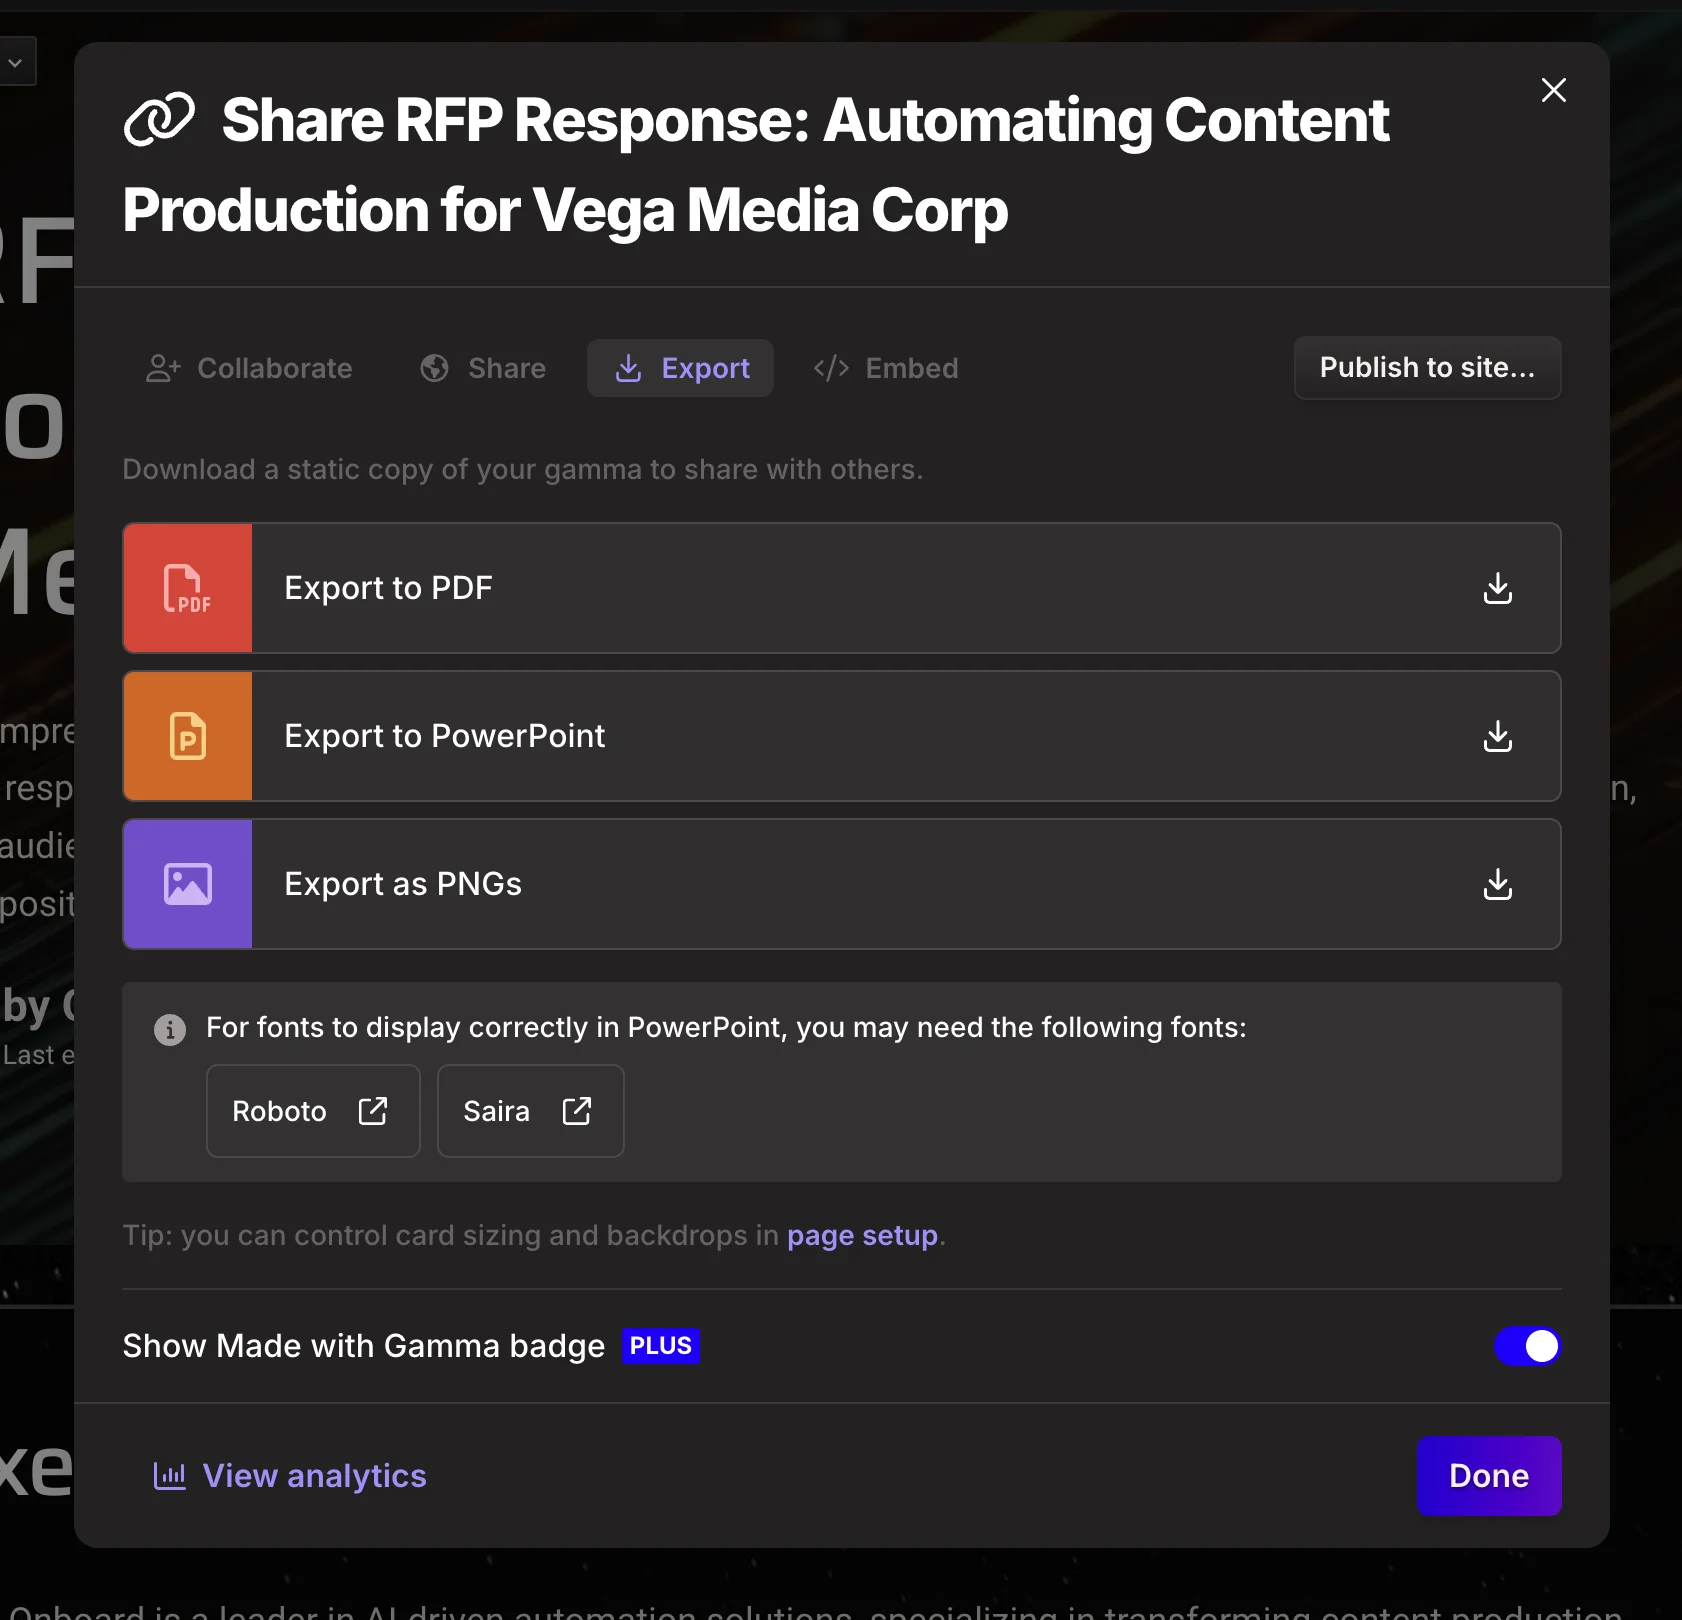The width and height of the screenshot is (1682, 1620).
Task: Click the analytics bar chart icon
Action: (170, 1476)
